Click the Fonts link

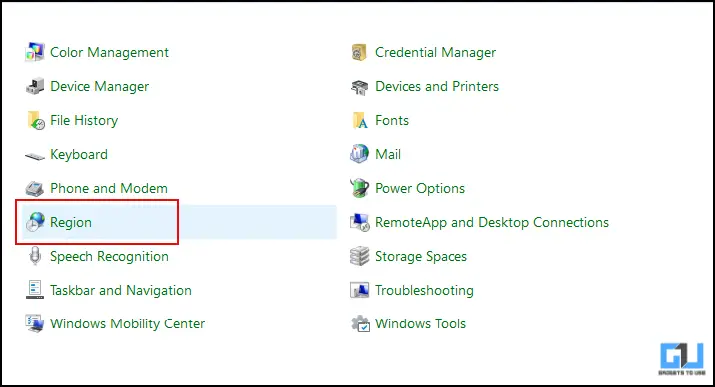pos(392,120)
